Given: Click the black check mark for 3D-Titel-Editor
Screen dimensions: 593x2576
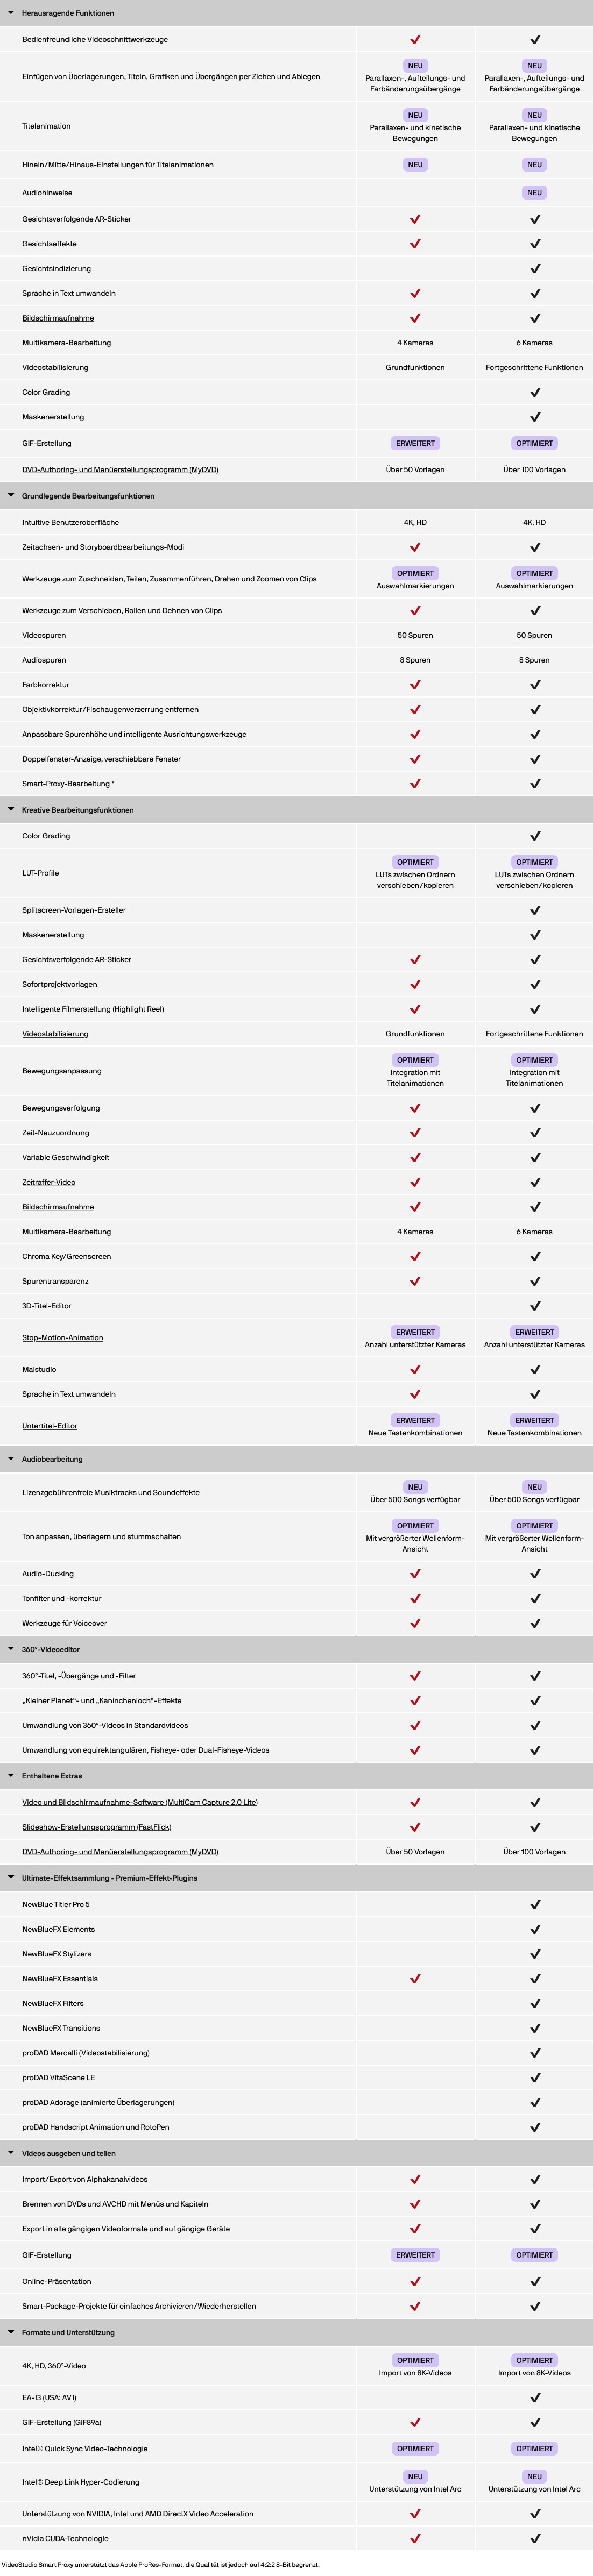Looking at the screenshot, I should (535, 1306).
